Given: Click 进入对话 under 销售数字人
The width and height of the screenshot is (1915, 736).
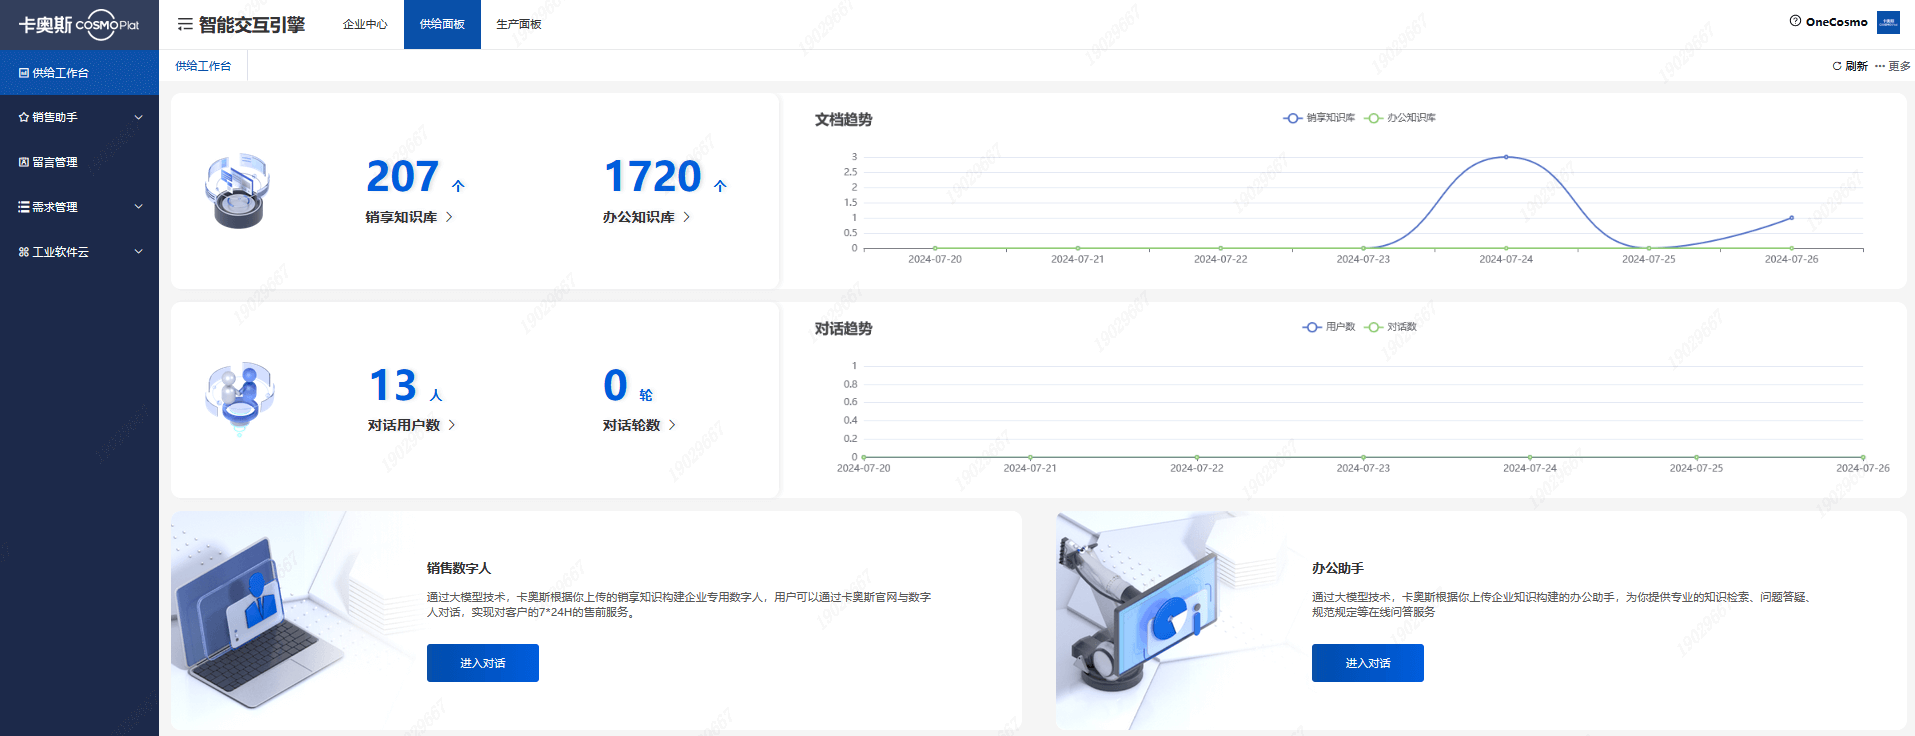Looking at the screenshot, I should (x=483, y=663).
